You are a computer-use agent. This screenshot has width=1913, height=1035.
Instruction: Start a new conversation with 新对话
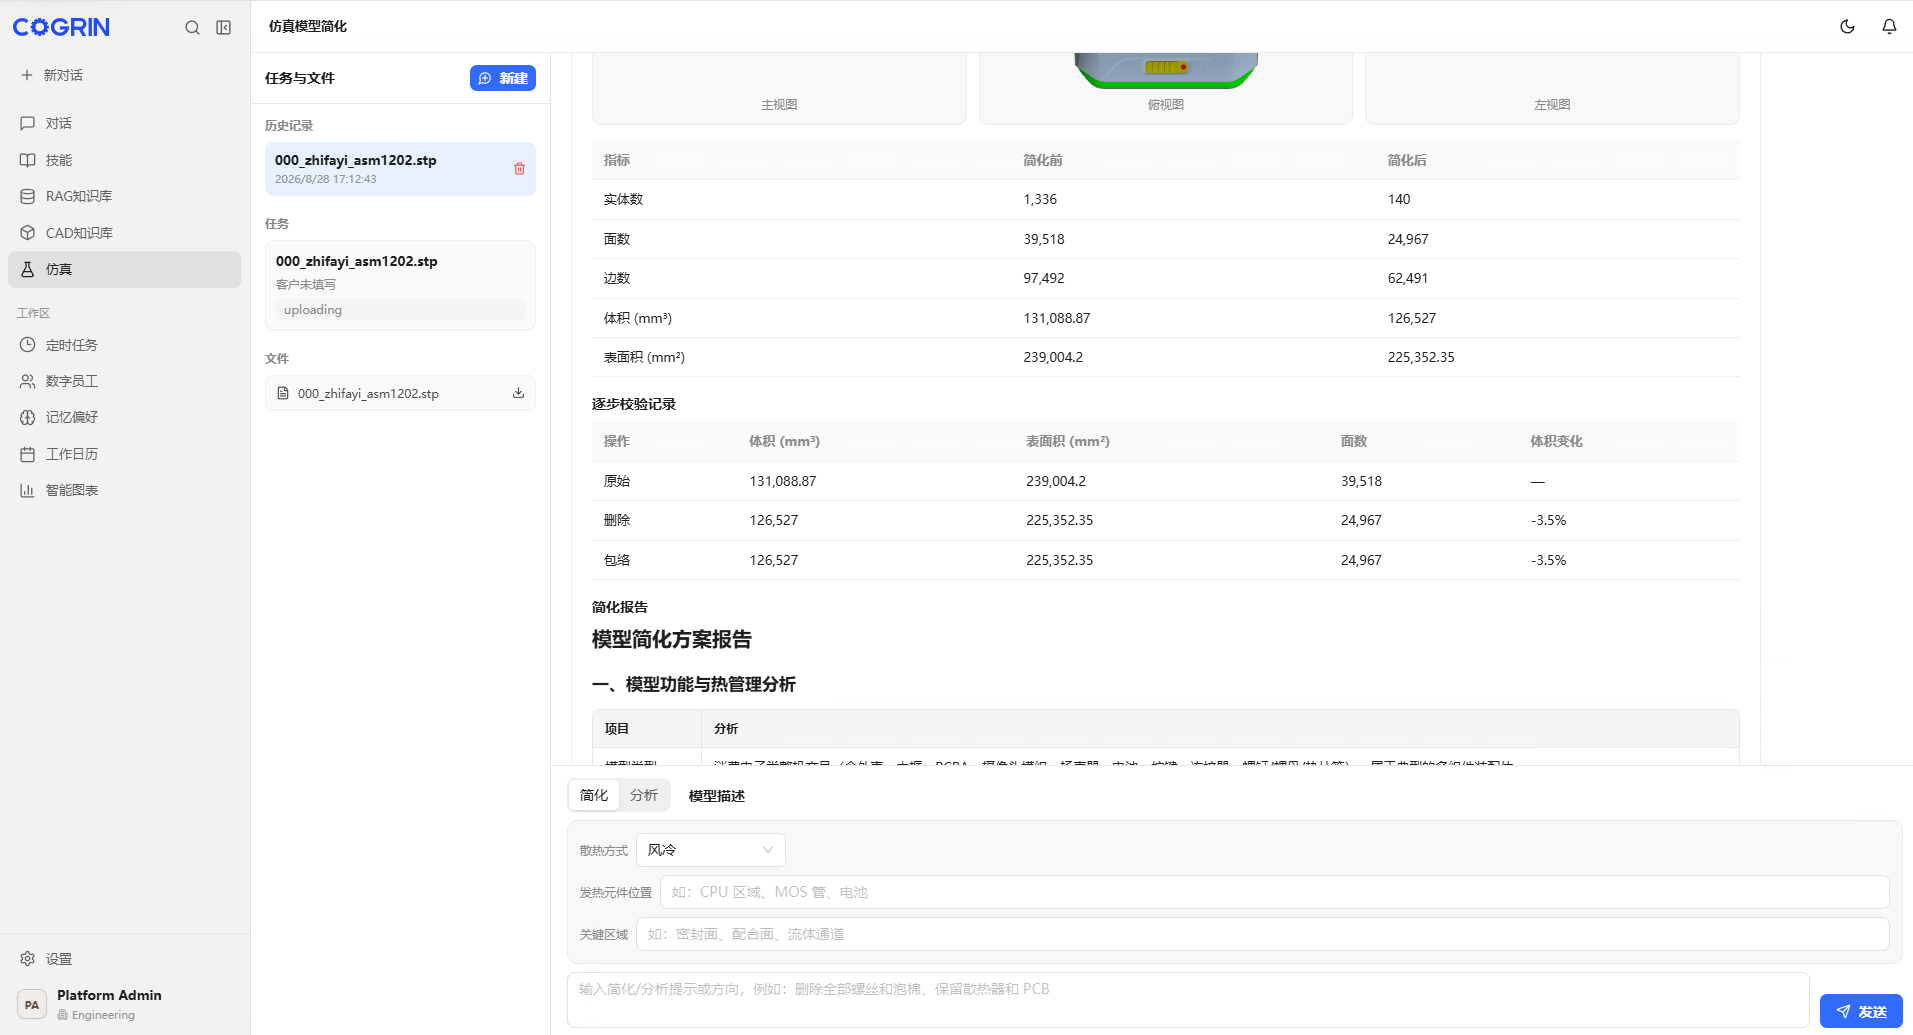click(x=52, y=75)
